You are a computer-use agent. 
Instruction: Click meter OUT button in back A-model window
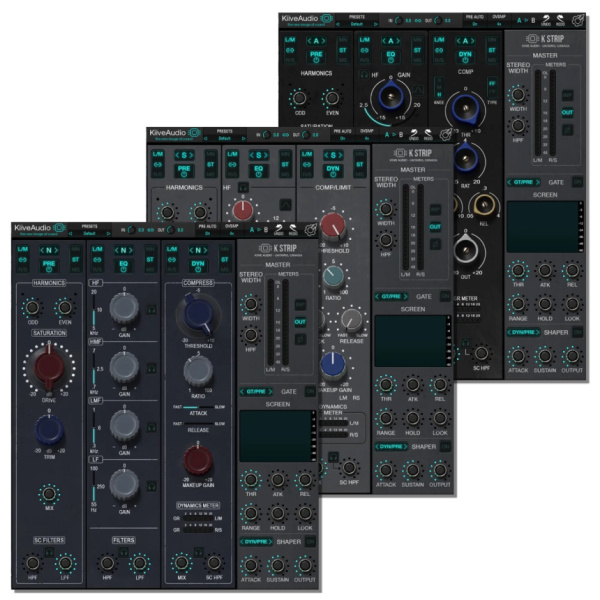tap(567, 112)
